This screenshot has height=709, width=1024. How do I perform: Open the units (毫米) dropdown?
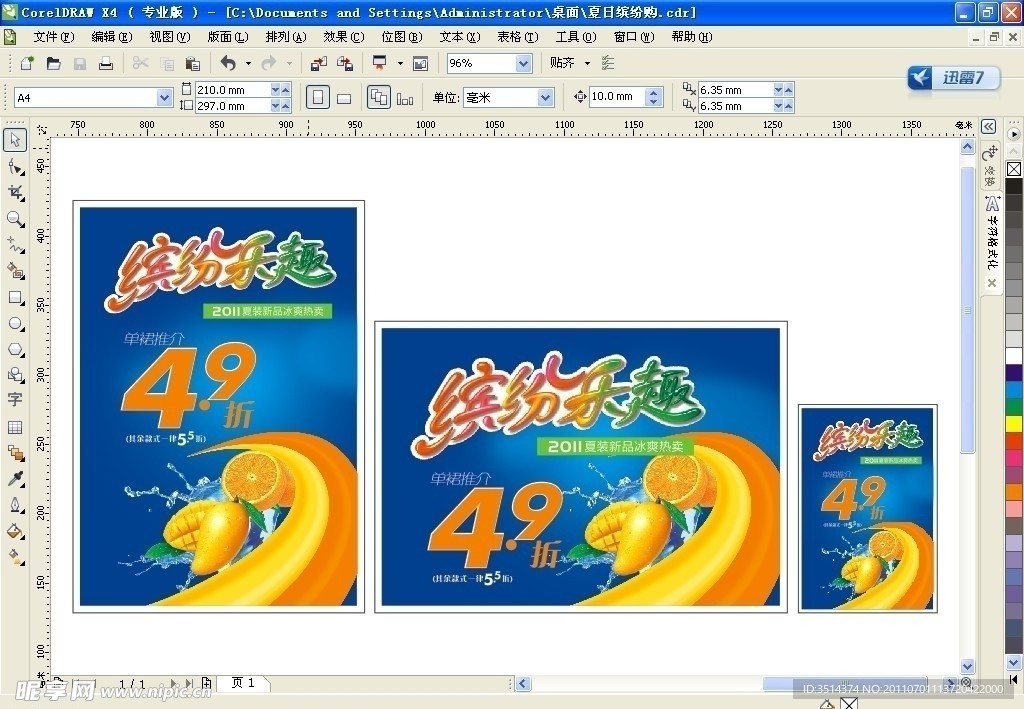tap(545, 98)
